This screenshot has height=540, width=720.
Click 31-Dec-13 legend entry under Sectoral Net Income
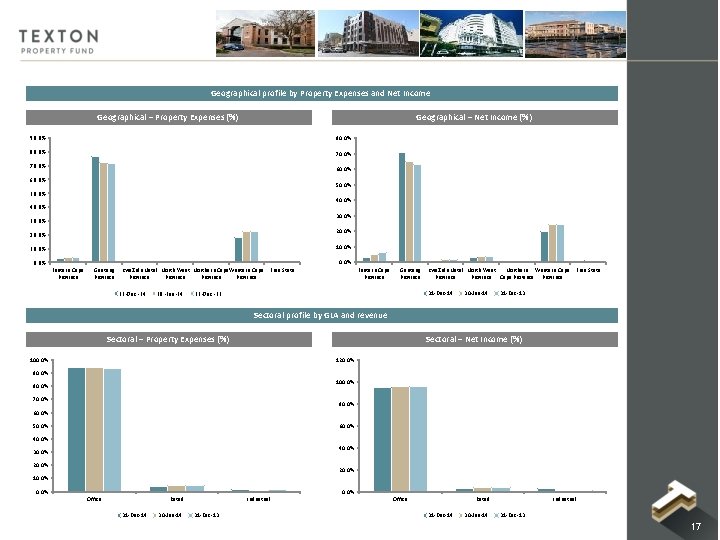(x=510, y=515)
